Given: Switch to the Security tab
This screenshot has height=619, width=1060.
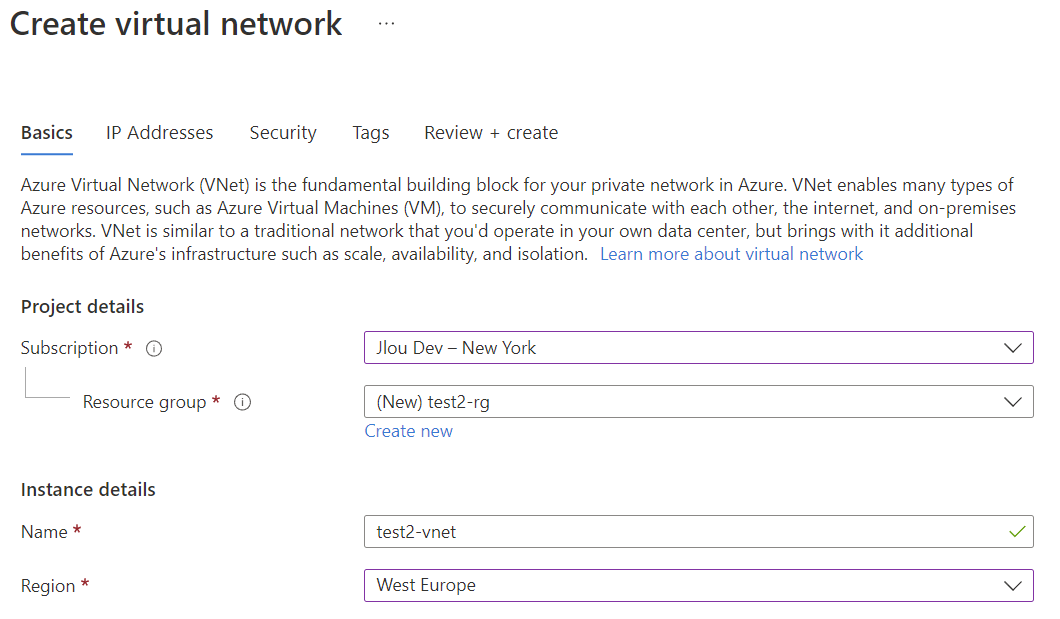Looking at the screenshot, I should point(283,132).
